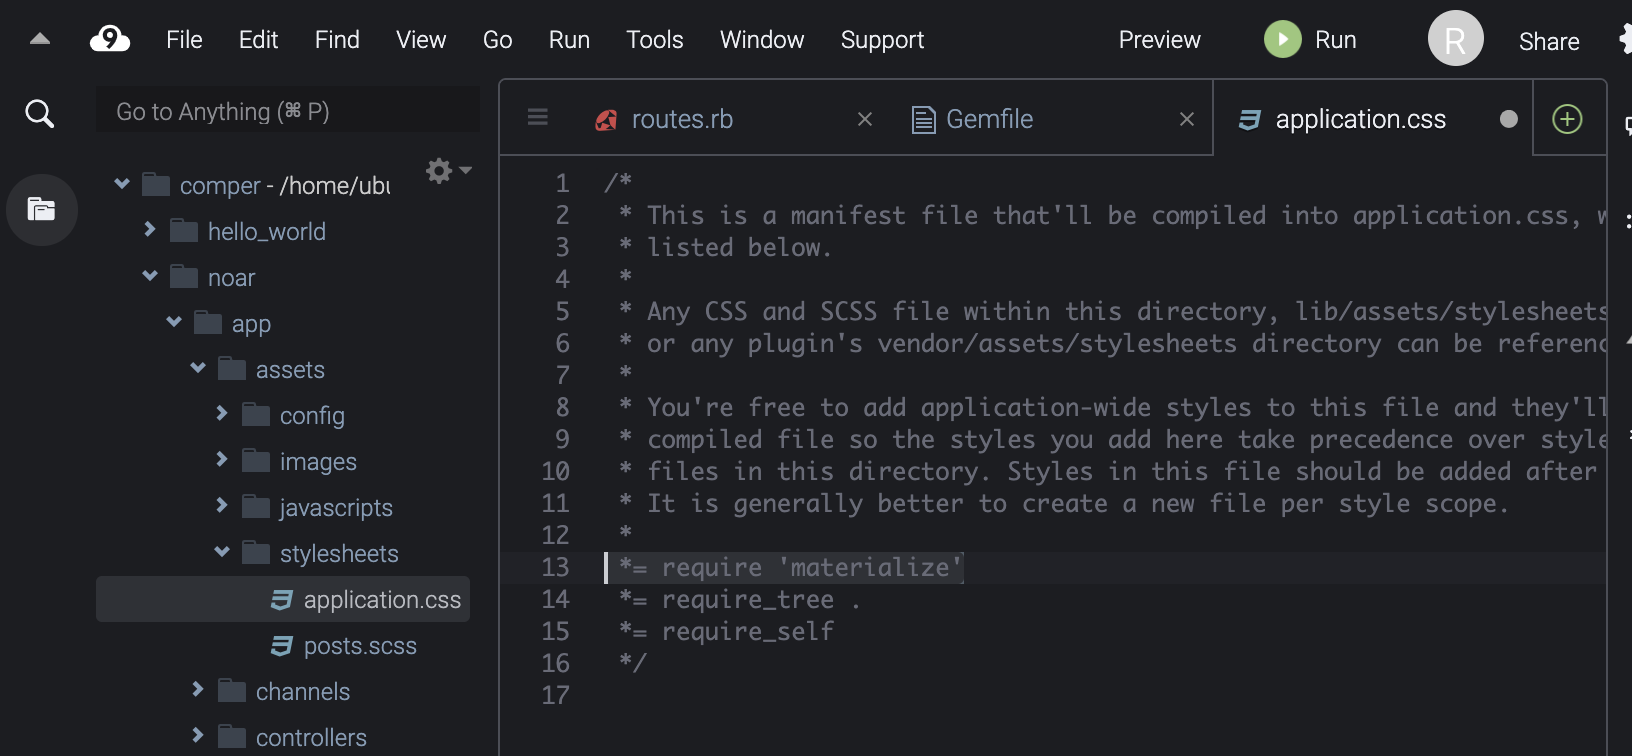Expand the javascripts folder arrow
Viewport: 1632px width, 756px height.
coord(222,505)
